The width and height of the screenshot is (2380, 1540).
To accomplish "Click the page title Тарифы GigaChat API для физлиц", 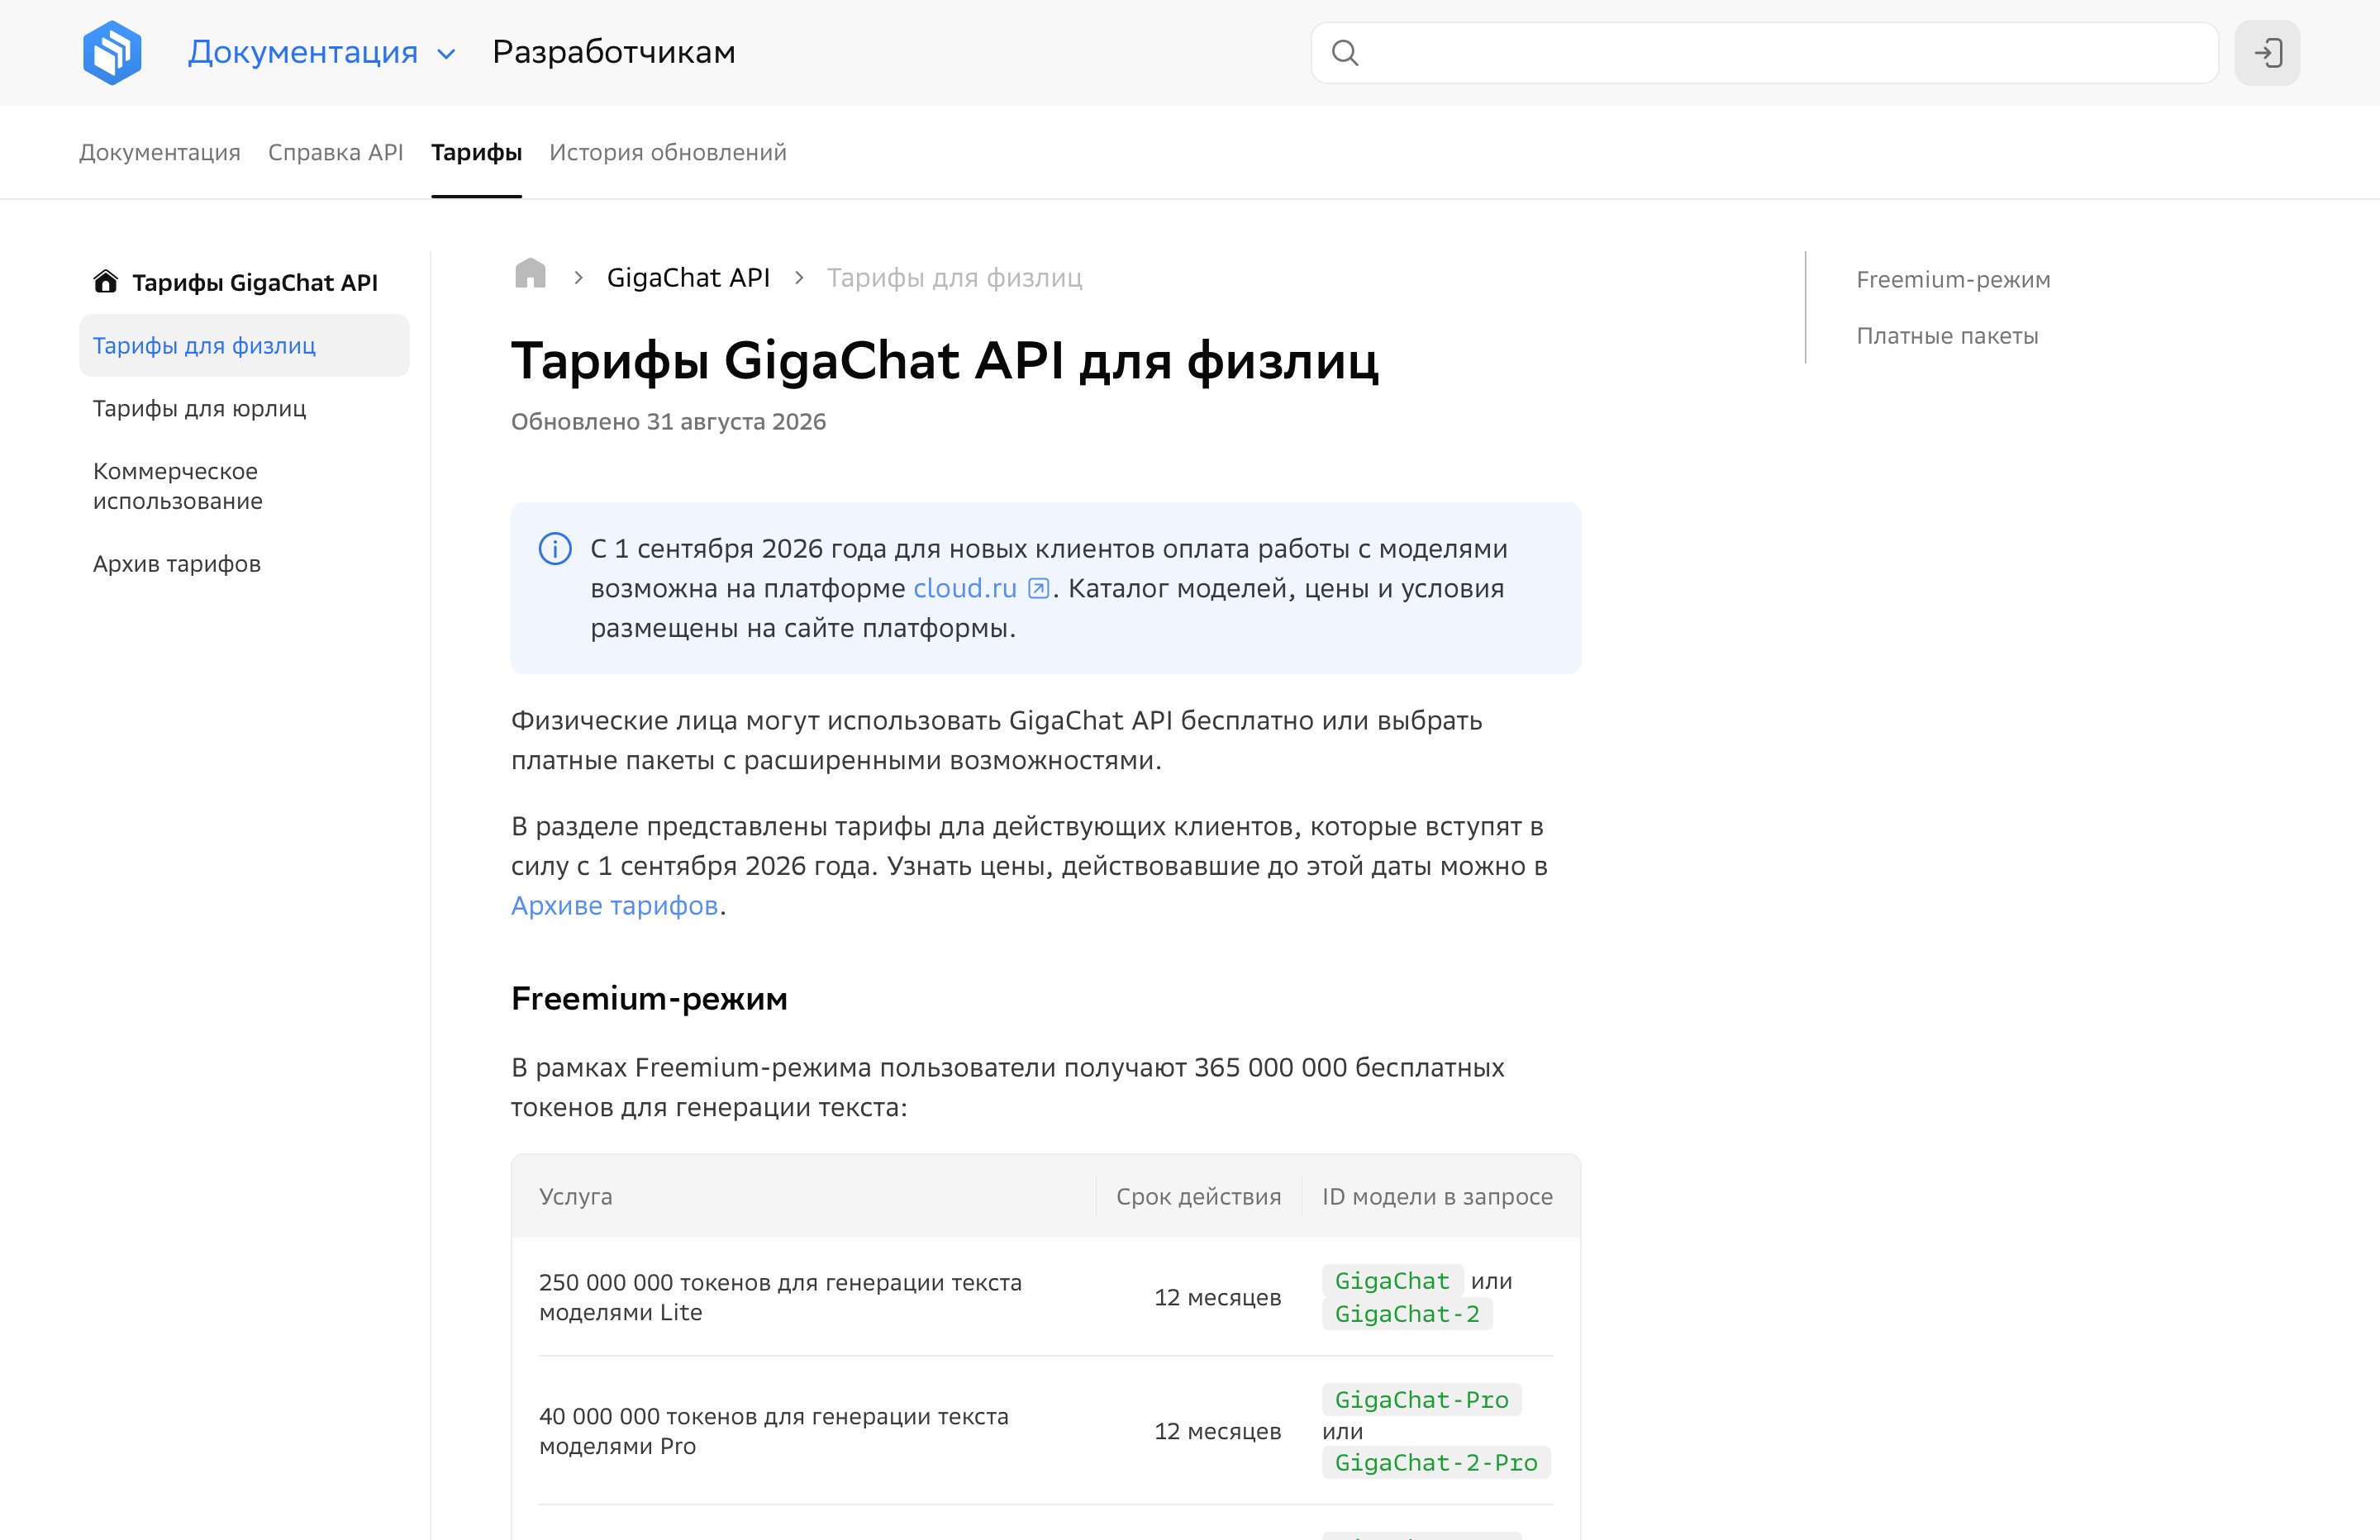I will pos(945,360).
